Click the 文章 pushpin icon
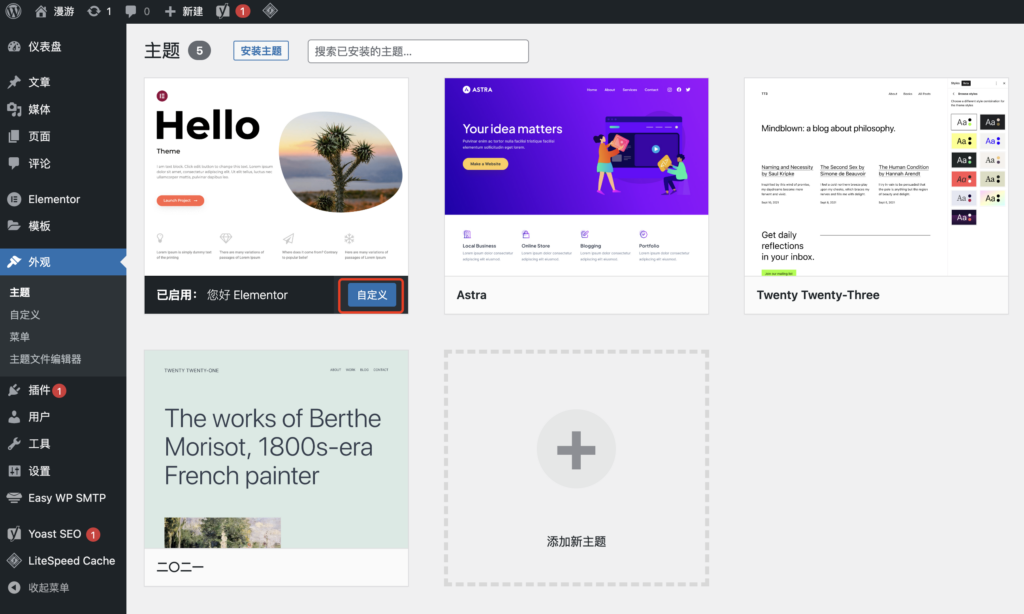The height and width of the screenshot is (614, 1024). point(14,82)
